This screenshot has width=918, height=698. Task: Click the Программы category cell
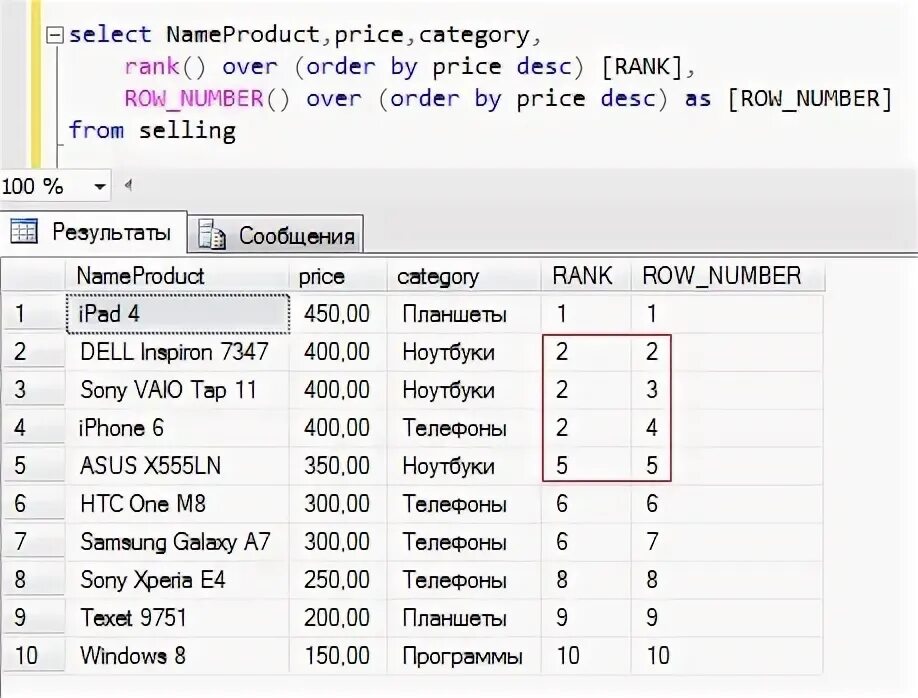coord(464,656)
